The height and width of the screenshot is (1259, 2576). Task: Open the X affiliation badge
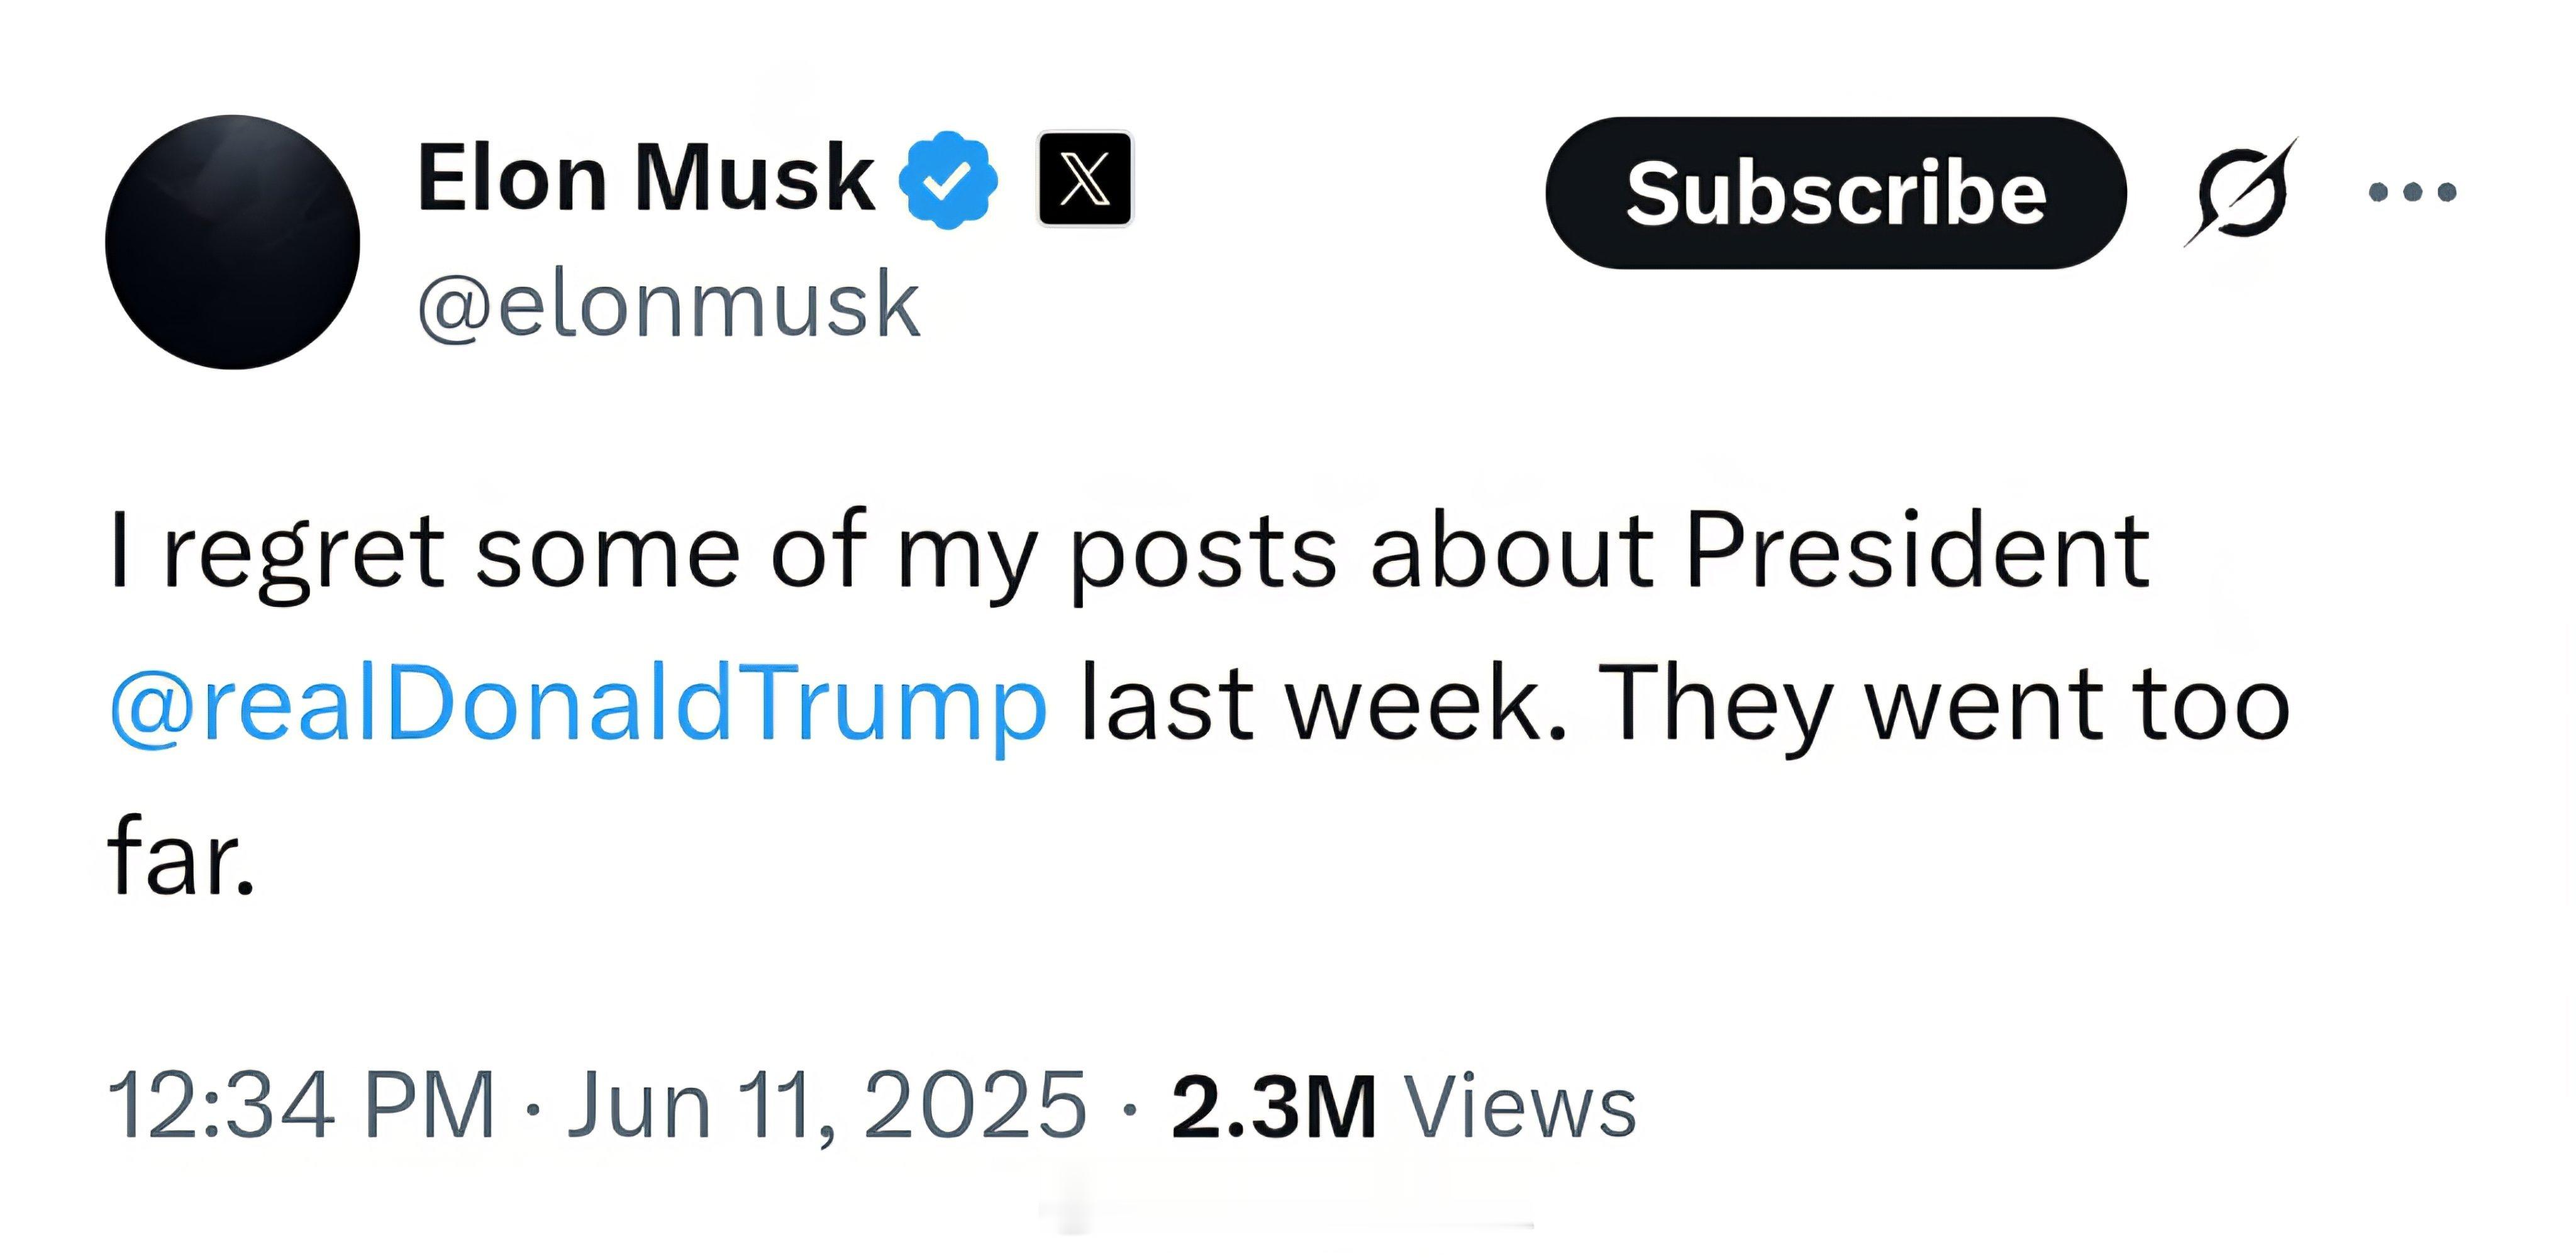click(x=1085, y=179)
